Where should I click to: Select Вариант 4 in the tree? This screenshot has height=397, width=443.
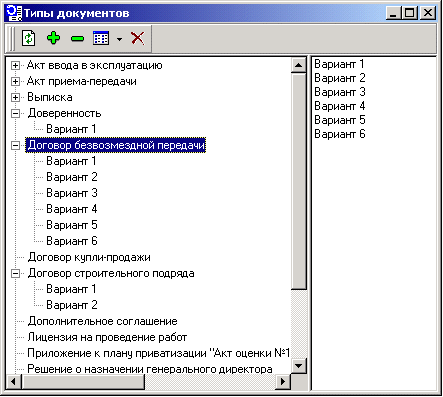click(x=72, y=209)
